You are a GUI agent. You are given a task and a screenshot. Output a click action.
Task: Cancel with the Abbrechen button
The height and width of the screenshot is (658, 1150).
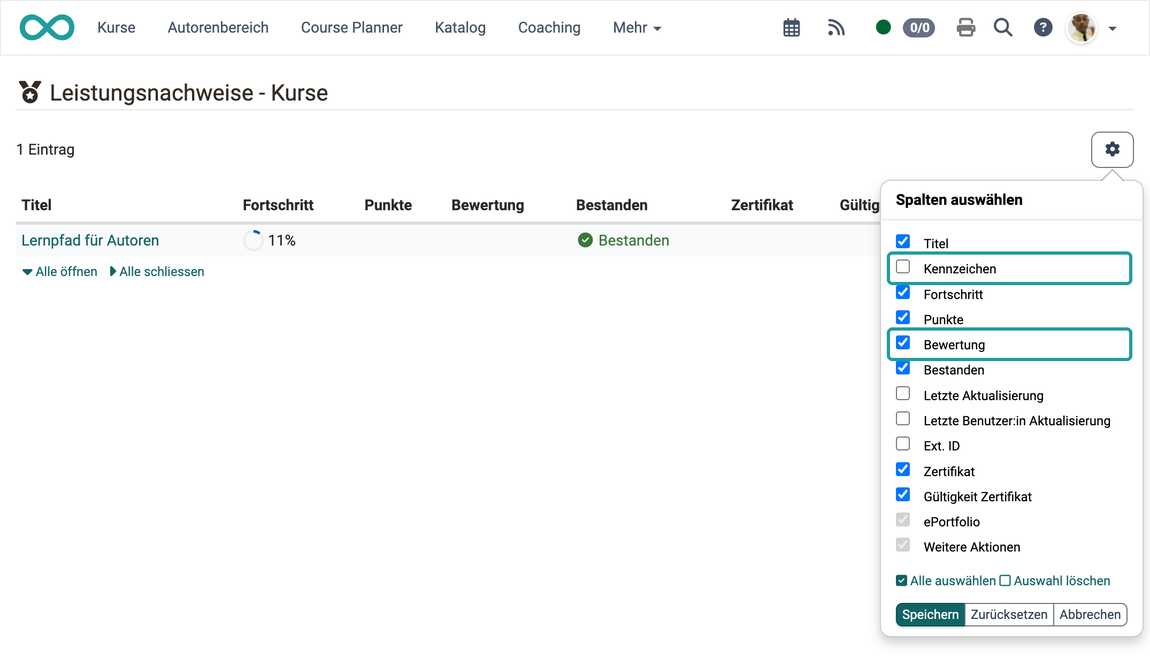[x=1090, y=615]
